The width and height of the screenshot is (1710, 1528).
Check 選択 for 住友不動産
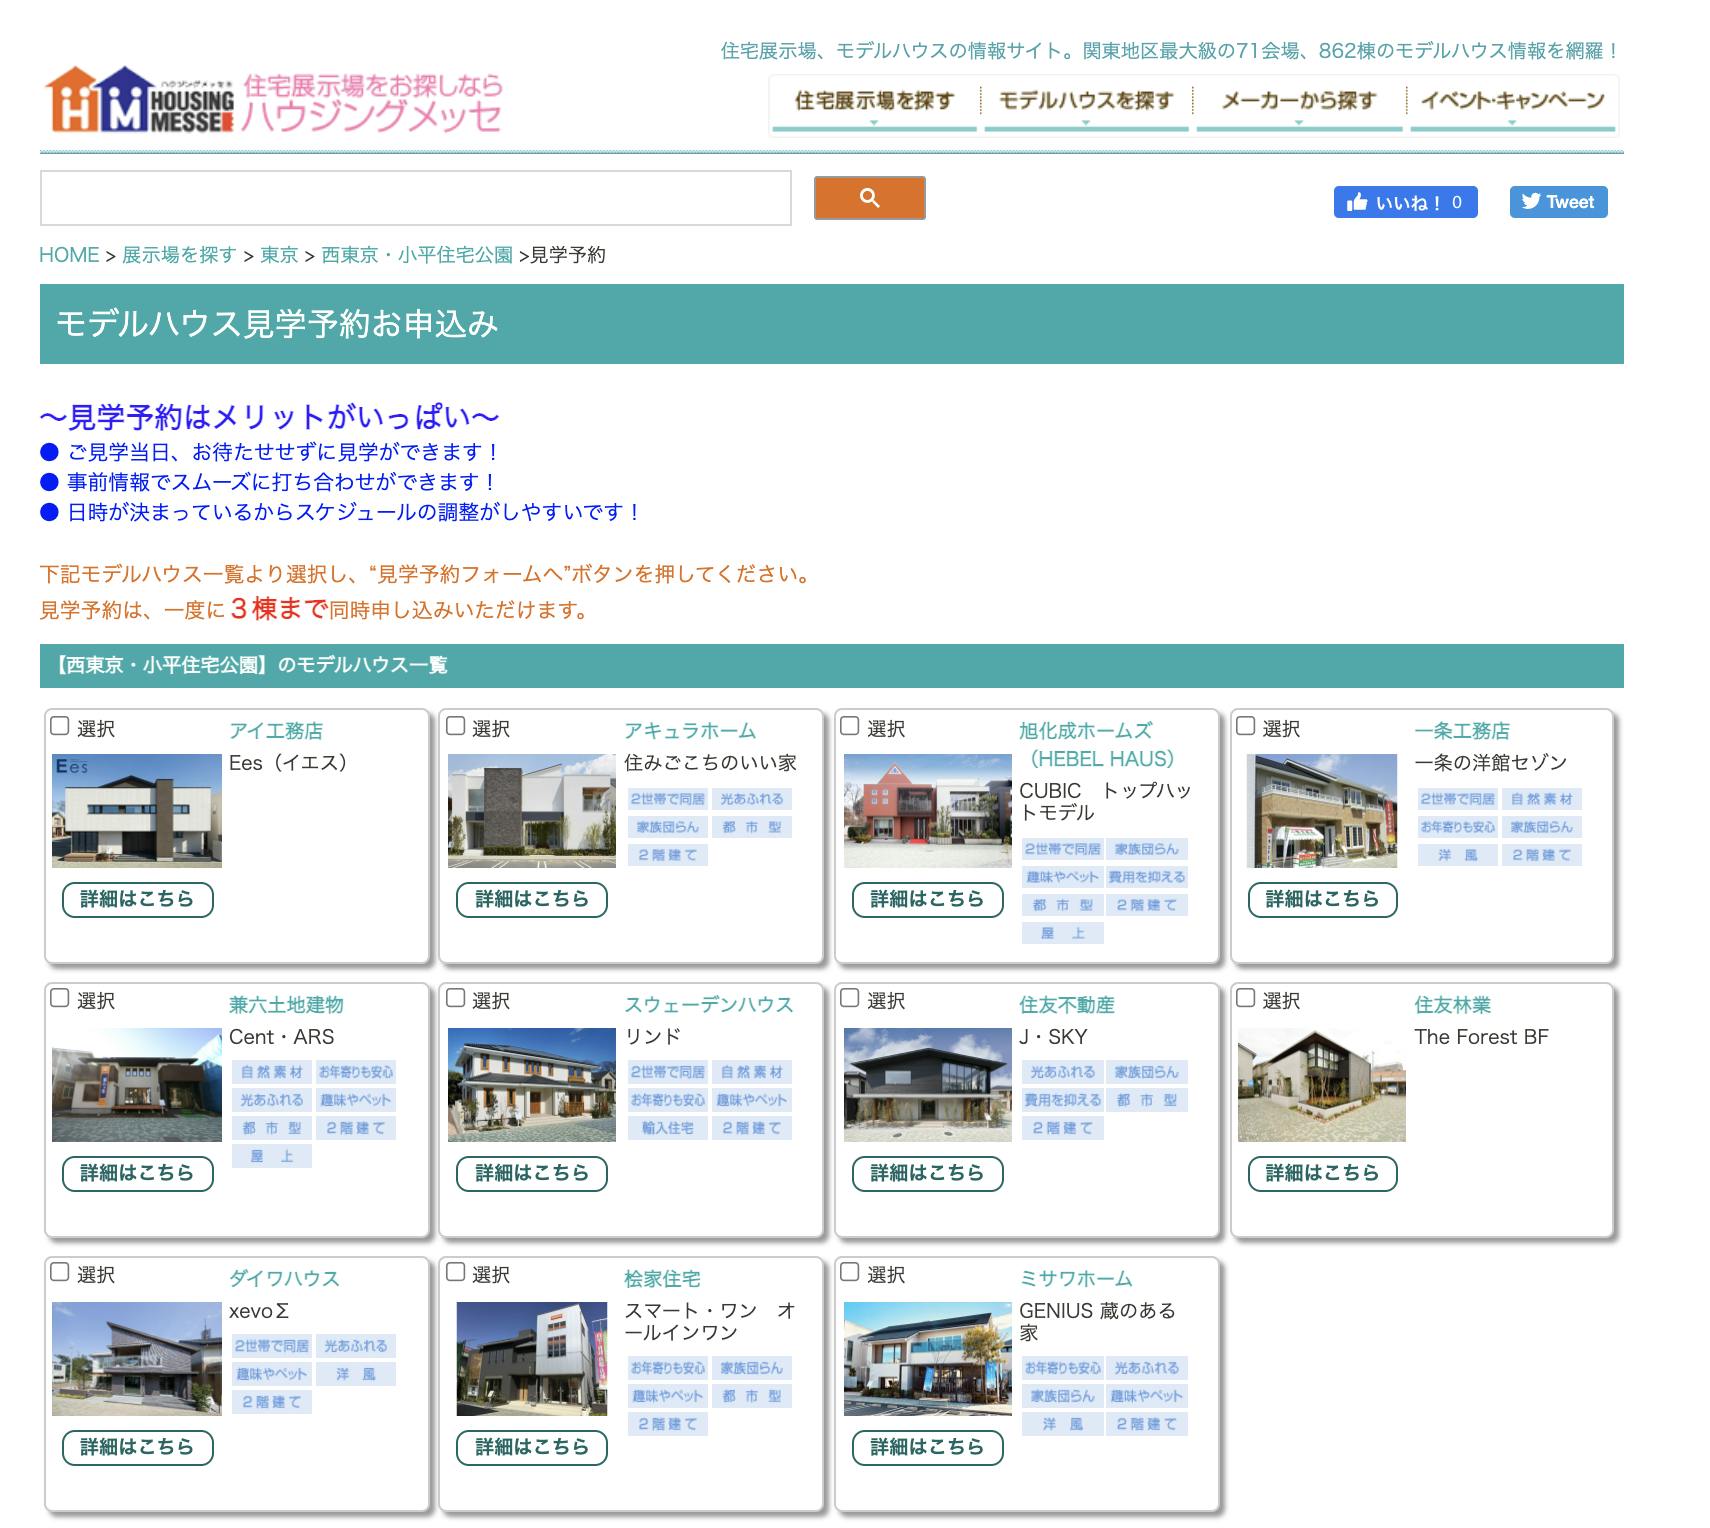pos(850,998)
